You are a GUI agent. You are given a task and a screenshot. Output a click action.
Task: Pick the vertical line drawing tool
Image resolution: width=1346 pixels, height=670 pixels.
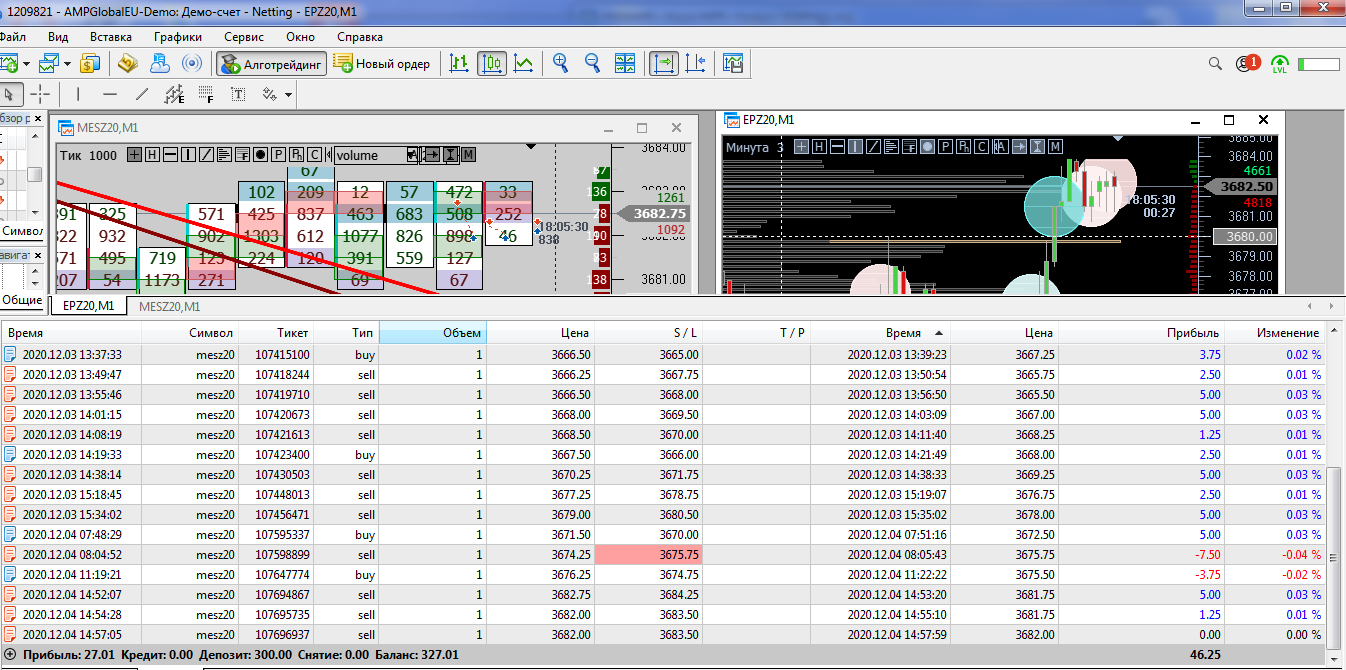[78, 94]
